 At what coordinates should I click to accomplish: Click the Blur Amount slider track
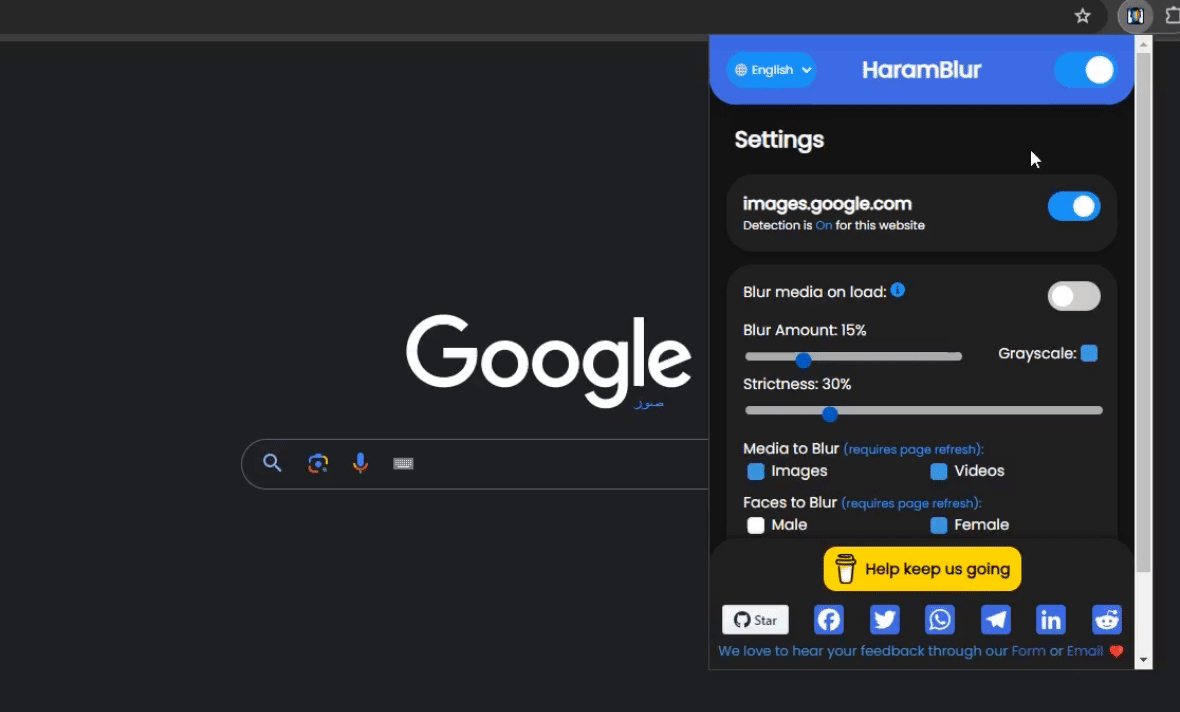(853, 357)
